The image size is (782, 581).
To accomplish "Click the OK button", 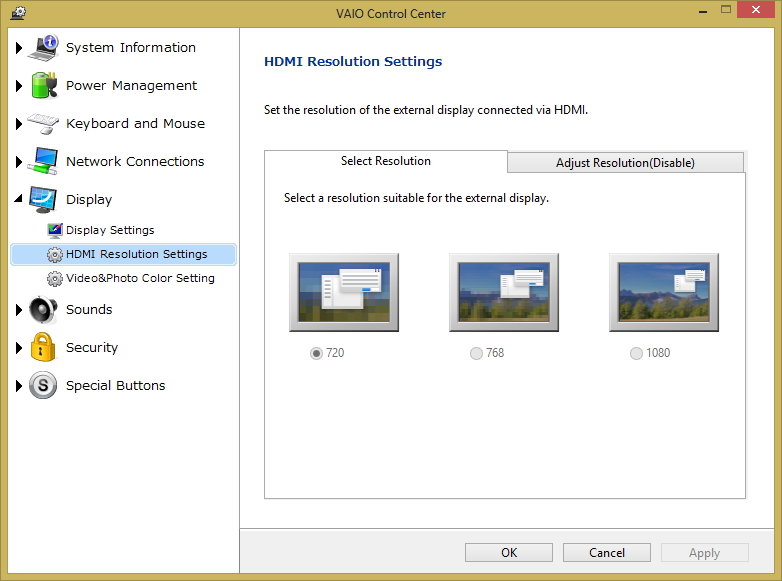I will pos(509,553).
